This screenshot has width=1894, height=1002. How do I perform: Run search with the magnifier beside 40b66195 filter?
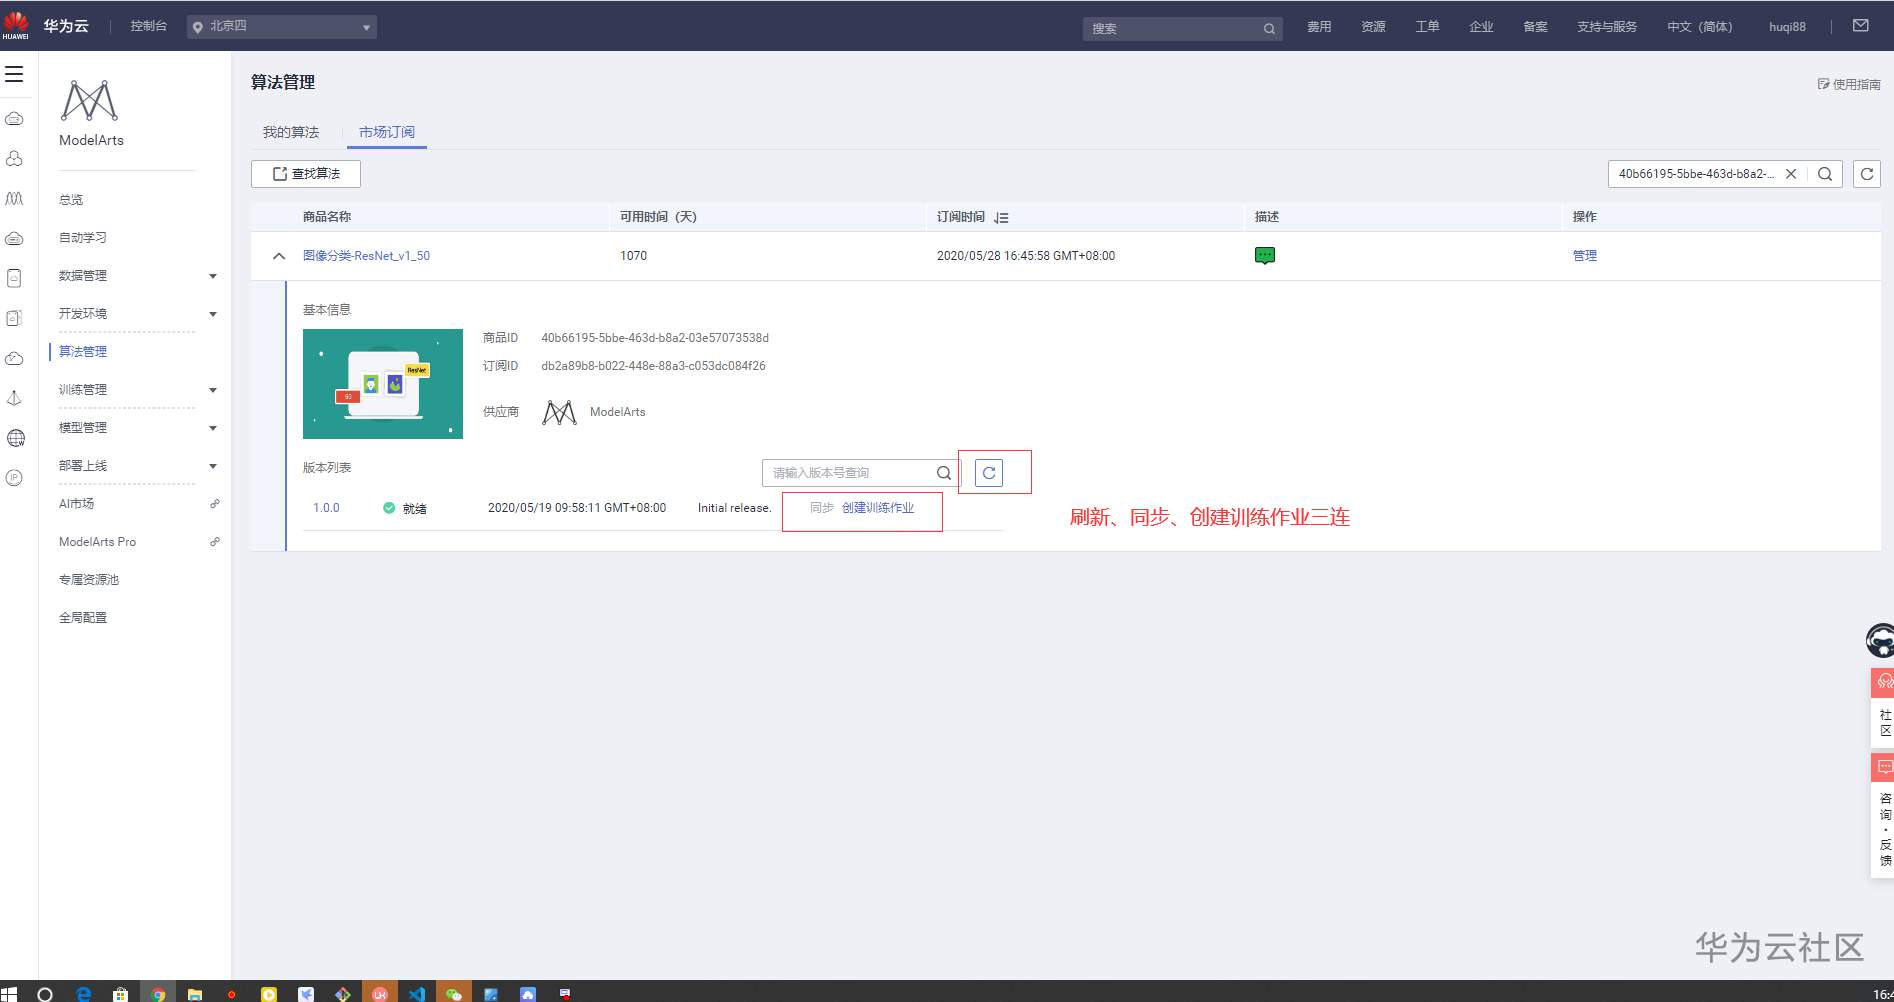tap(1825, 174)
